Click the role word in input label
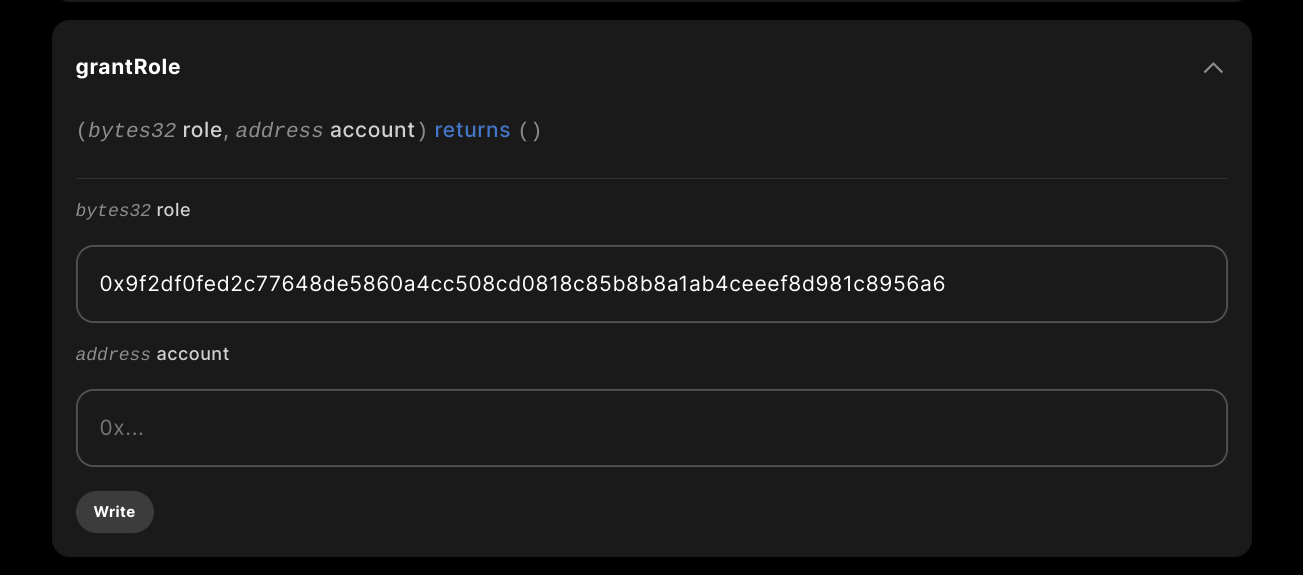This screenshot has width=1303, height=575. tap(173, 210)
